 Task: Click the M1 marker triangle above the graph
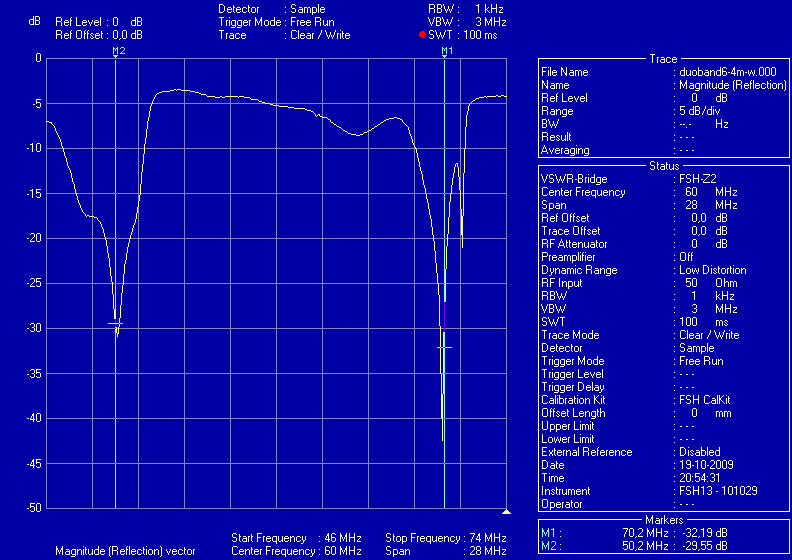click(445, 55)
